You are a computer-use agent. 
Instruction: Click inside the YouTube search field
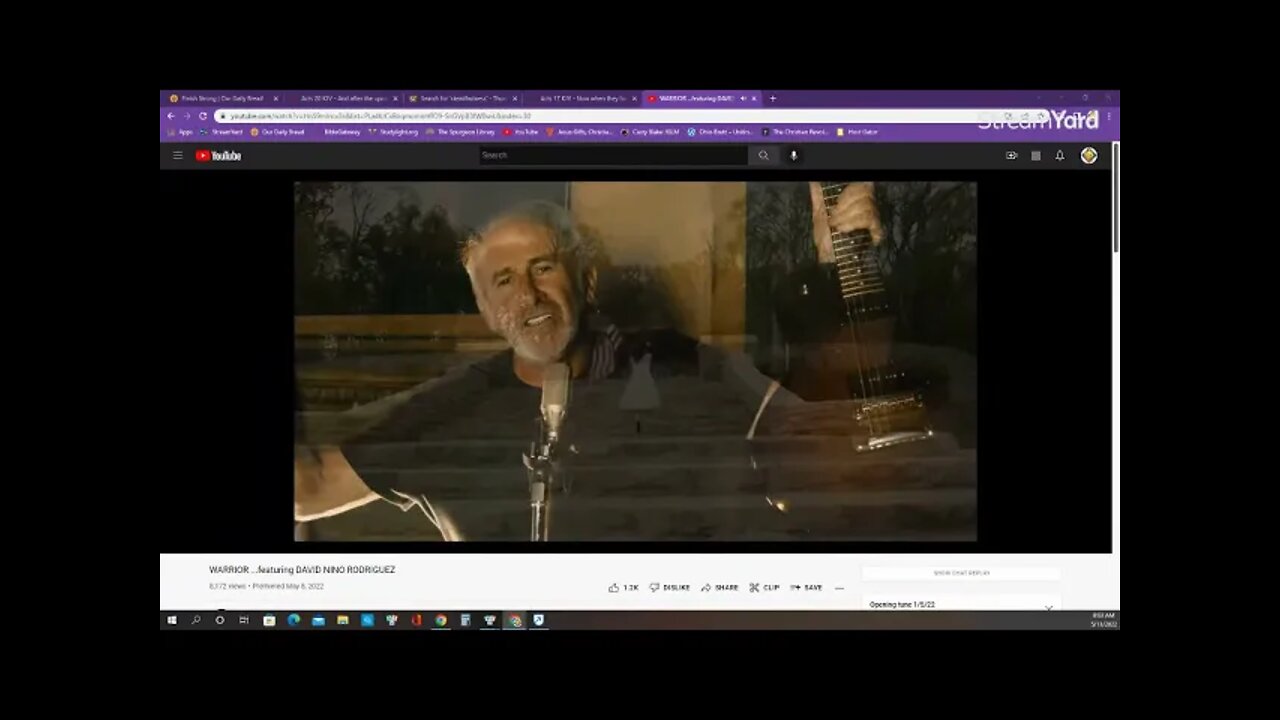pos(612,155)
